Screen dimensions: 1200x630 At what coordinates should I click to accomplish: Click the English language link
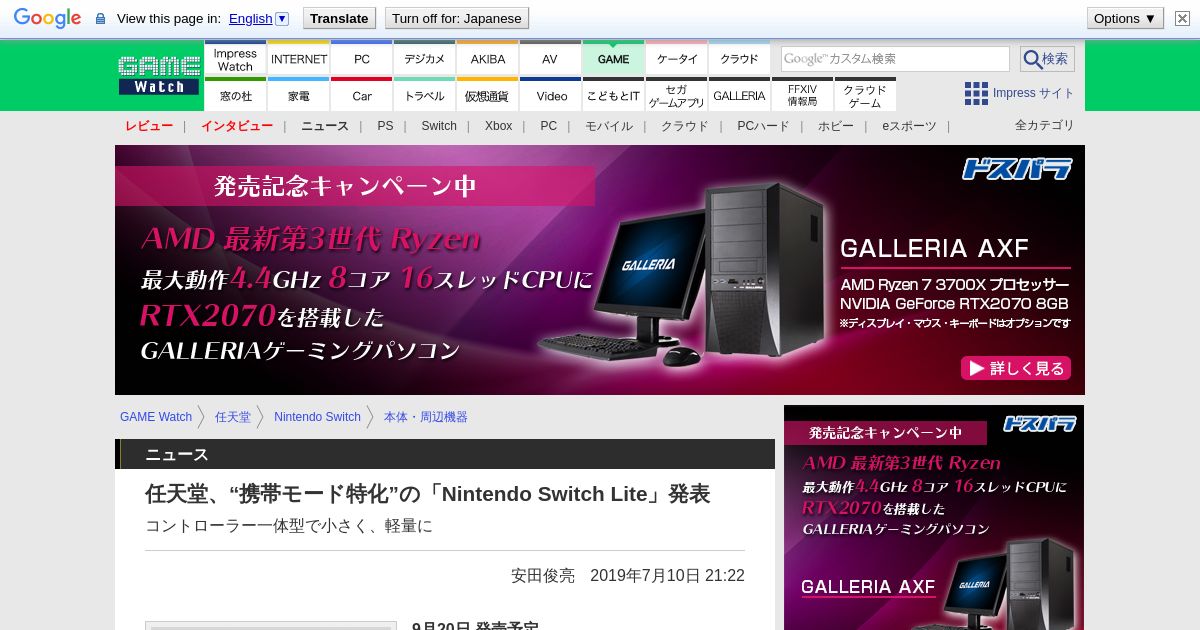pos(250,18)
